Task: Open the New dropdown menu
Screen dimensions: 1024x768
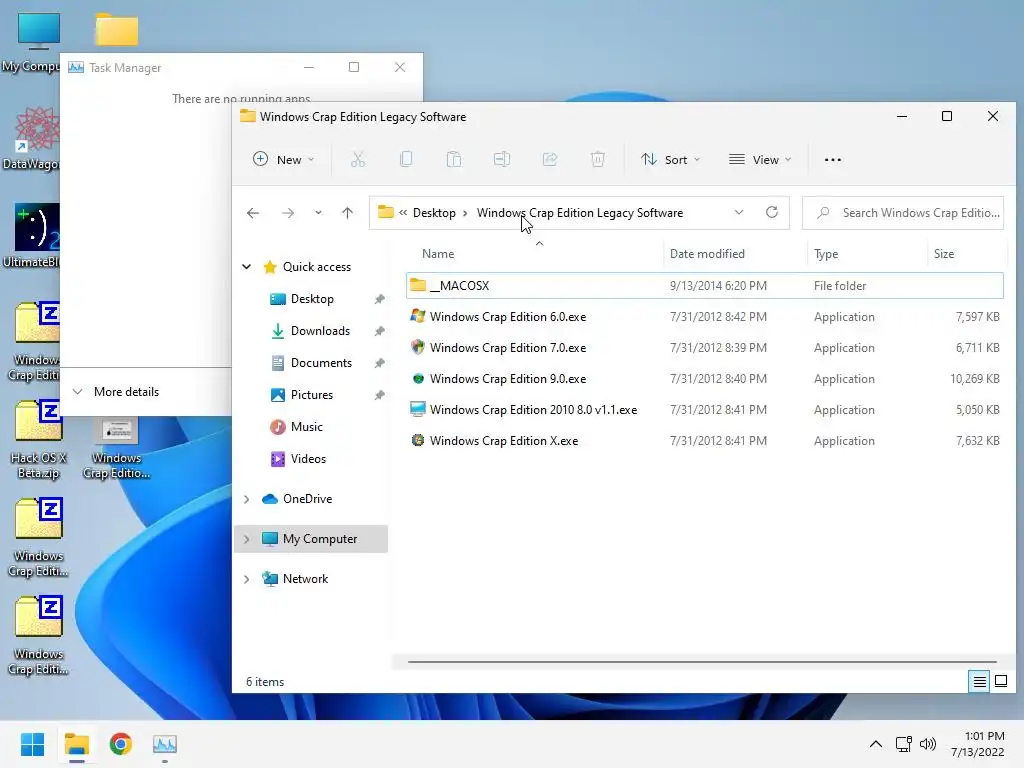Action: (283, 159)
